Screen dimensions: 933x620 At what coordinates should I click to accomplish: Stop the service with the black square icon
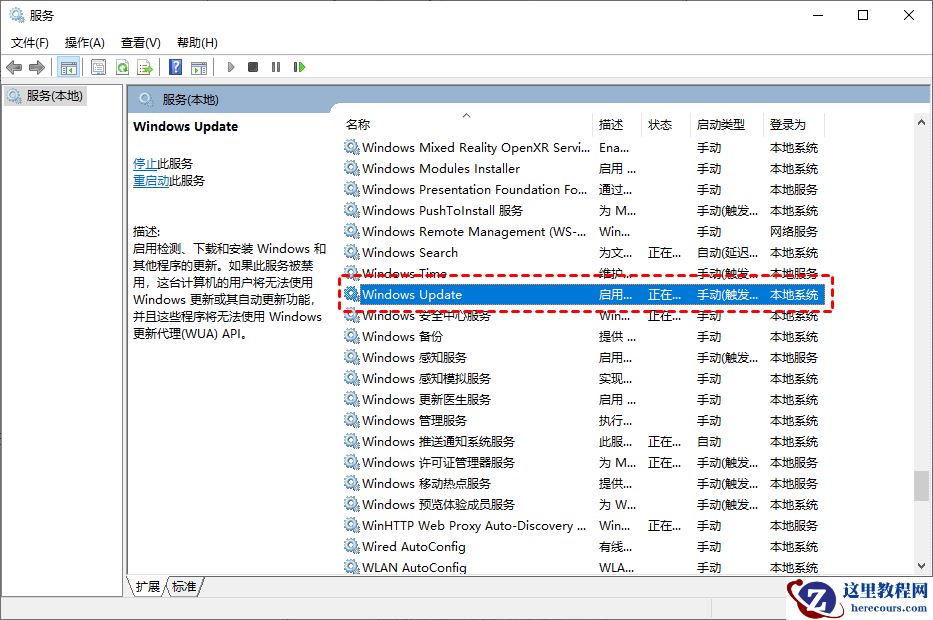click(255, 67)
